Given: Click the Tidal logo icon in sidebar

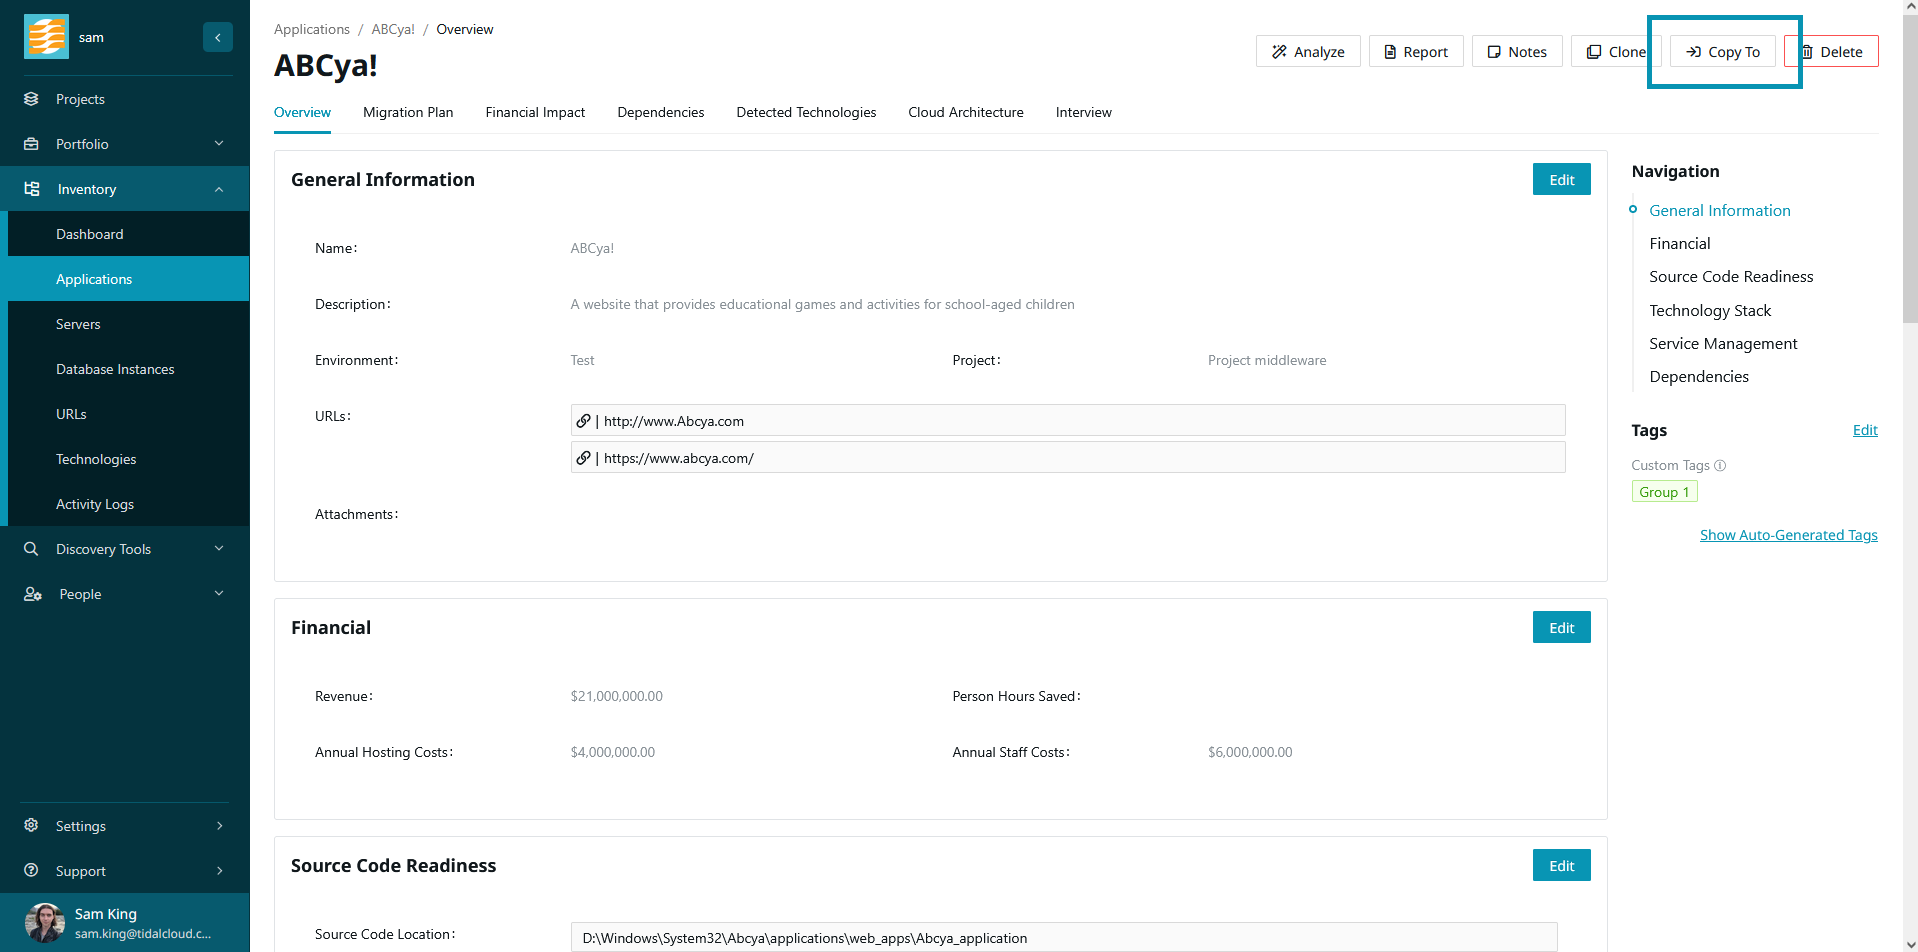Looking at the screenshot, I should coord(46,37).
